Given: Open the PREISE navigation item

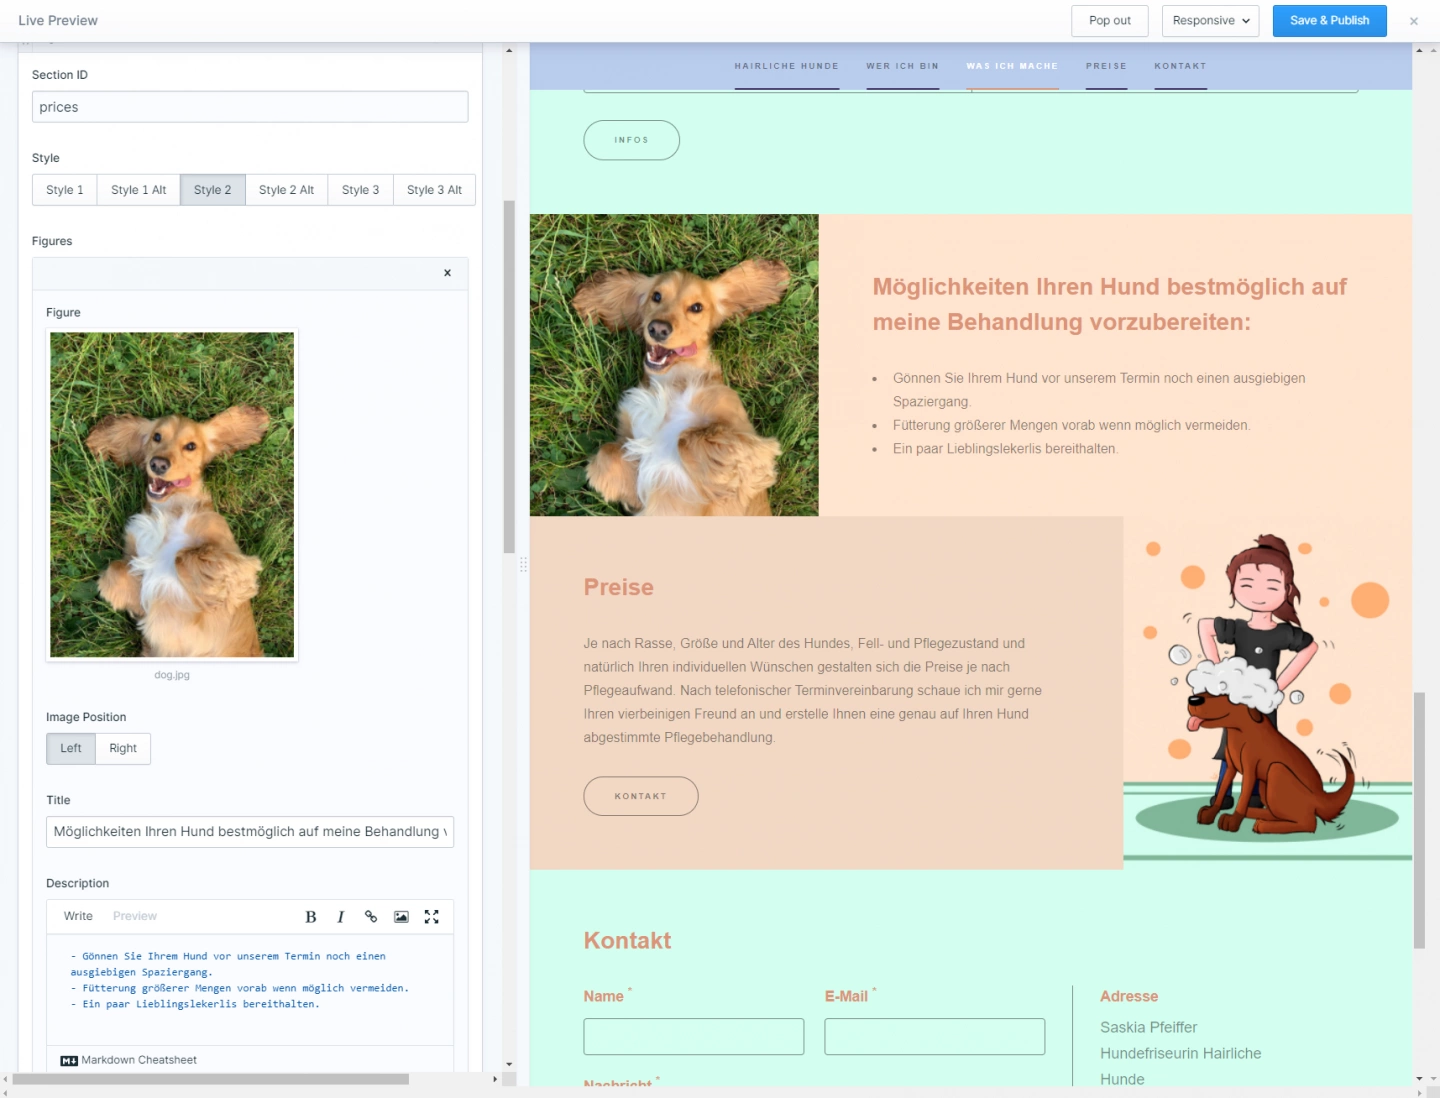Looking at the screenshot, I should [1106, 66].
